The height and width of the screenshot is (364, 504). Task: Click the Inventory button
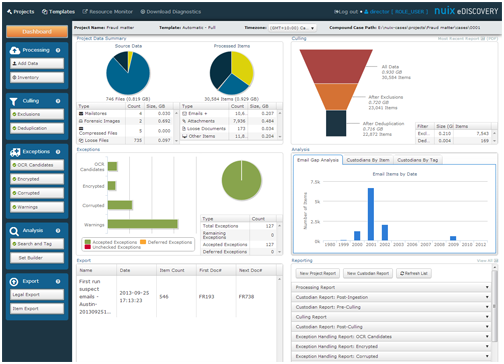click(x=37, y=77)
